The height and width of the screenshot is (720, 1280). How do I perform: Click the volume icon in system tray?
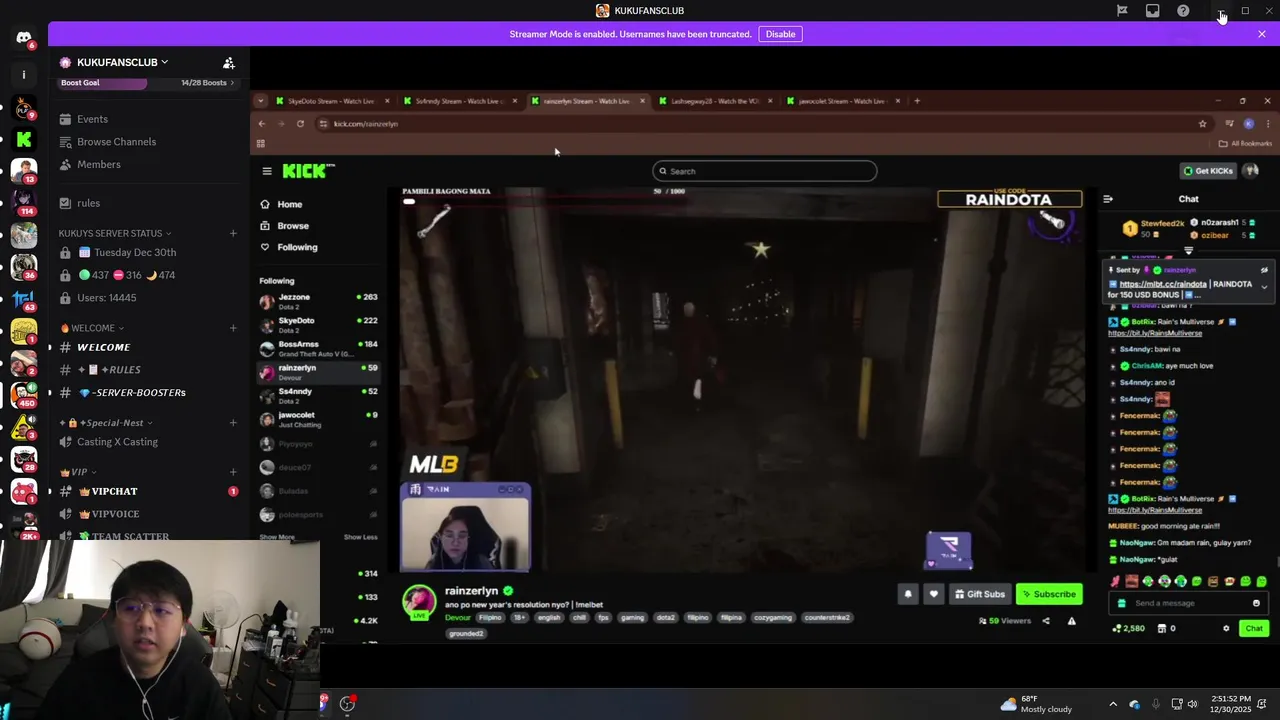tap(1192, 704)
